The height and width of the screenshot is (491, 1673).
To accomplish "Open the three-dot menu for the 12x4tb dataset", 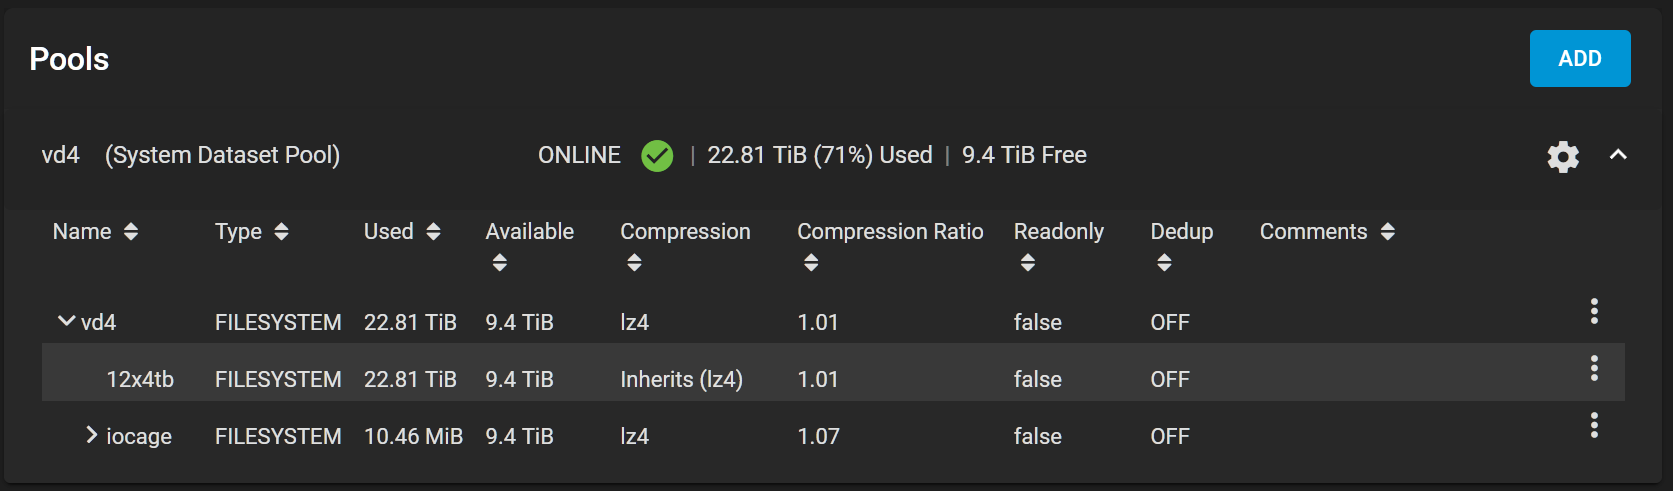I will tap(1594, 368).
